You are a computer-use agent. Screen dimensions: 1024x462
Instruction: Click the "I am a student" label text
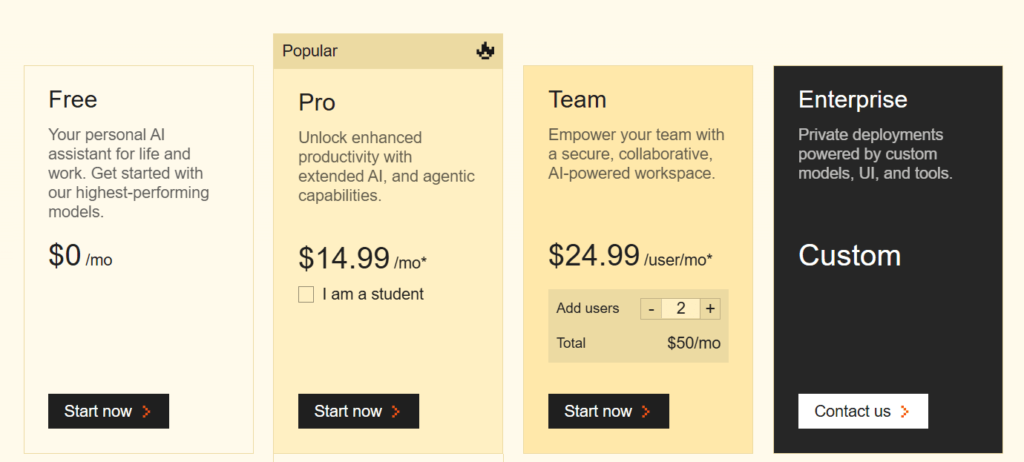[x=373, y=294]
